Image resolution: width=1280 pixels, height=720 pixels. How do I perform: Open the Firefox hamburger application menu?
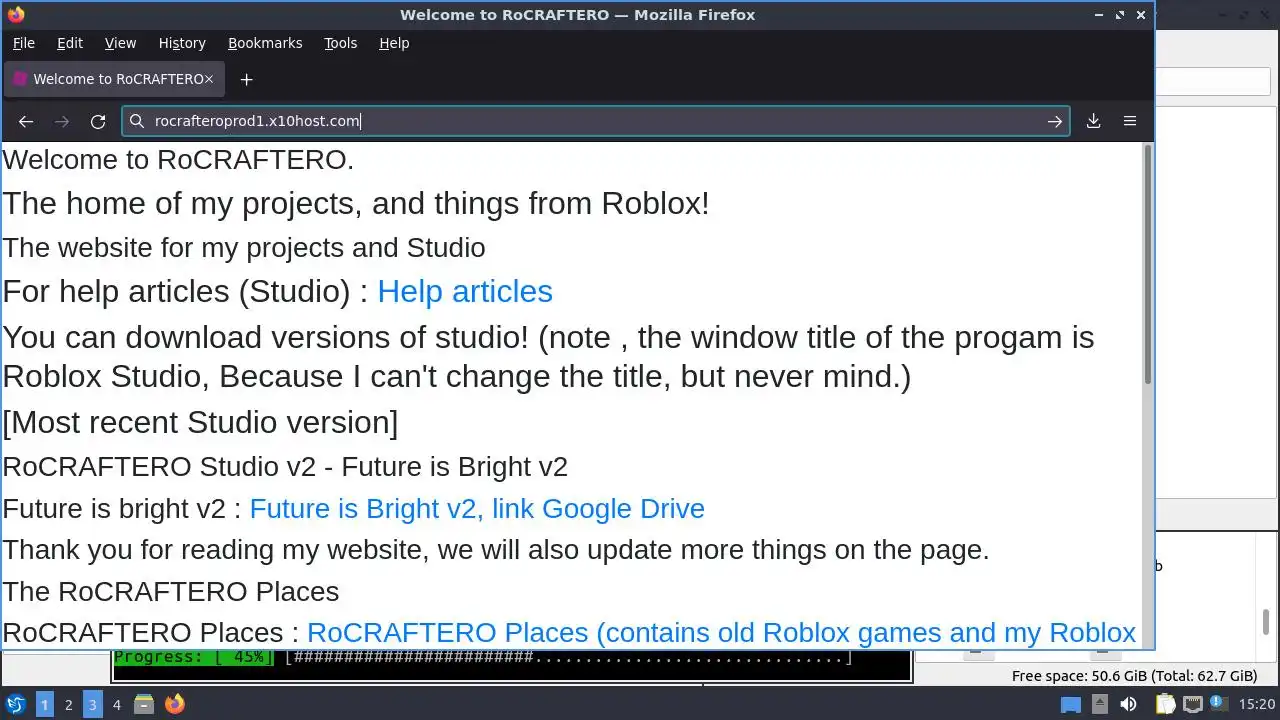click(x=1130, y=121)
